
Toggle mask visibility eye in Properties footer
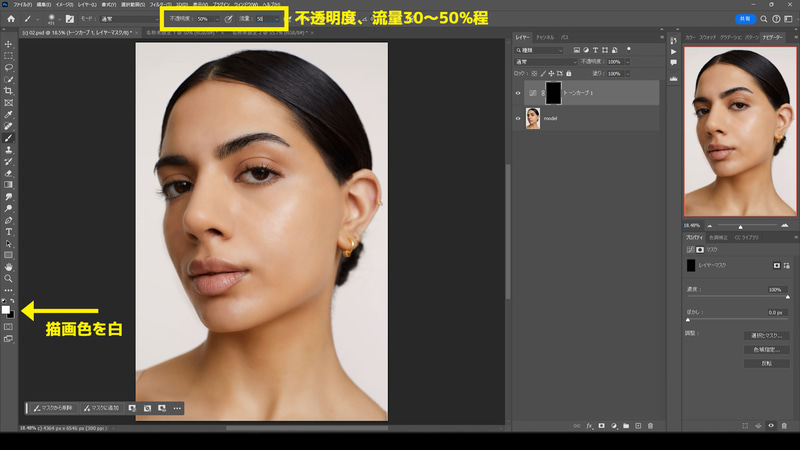coord(771,426)
